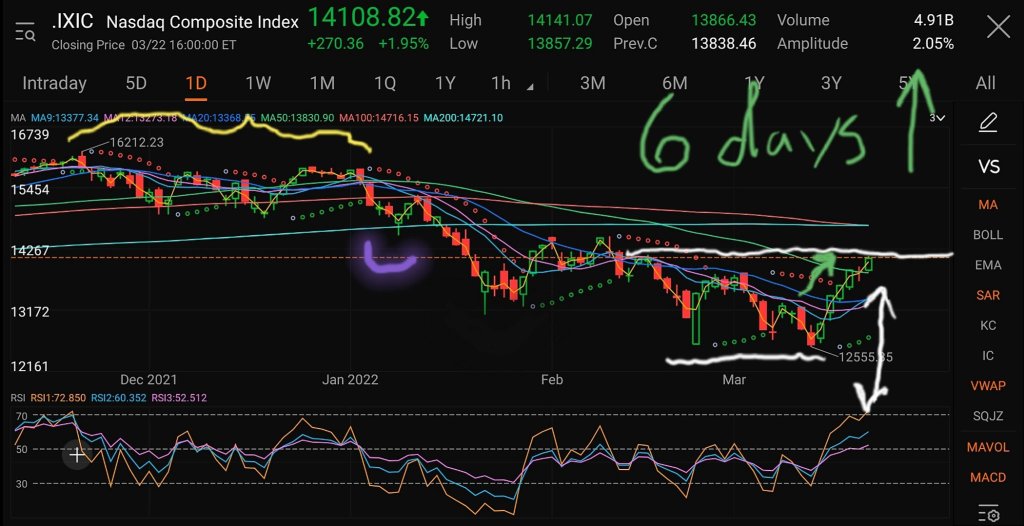Open the VS compare tool
This screenshot has height=526, width=1024.
tap(989, 167)
